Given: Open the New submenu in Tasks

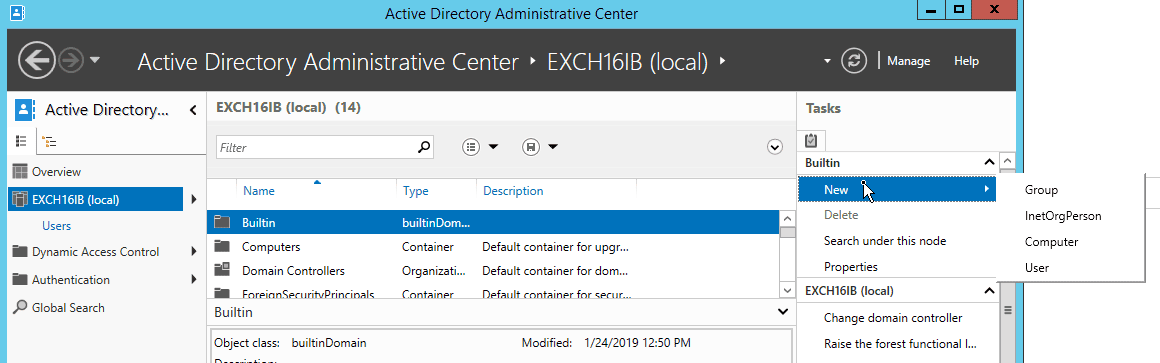Looking at the screenshot, I should click(x=897, y=190).
